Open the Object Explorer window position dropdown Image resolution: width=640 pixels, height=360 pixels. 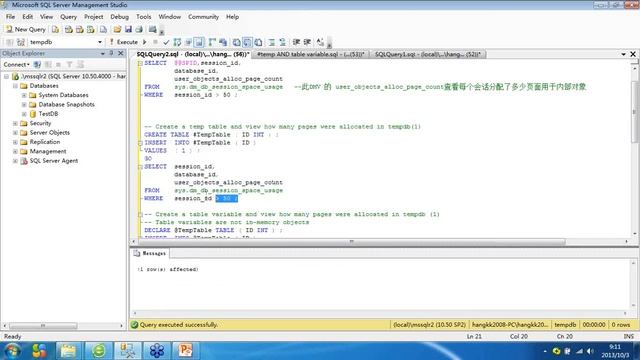[102, 53]
